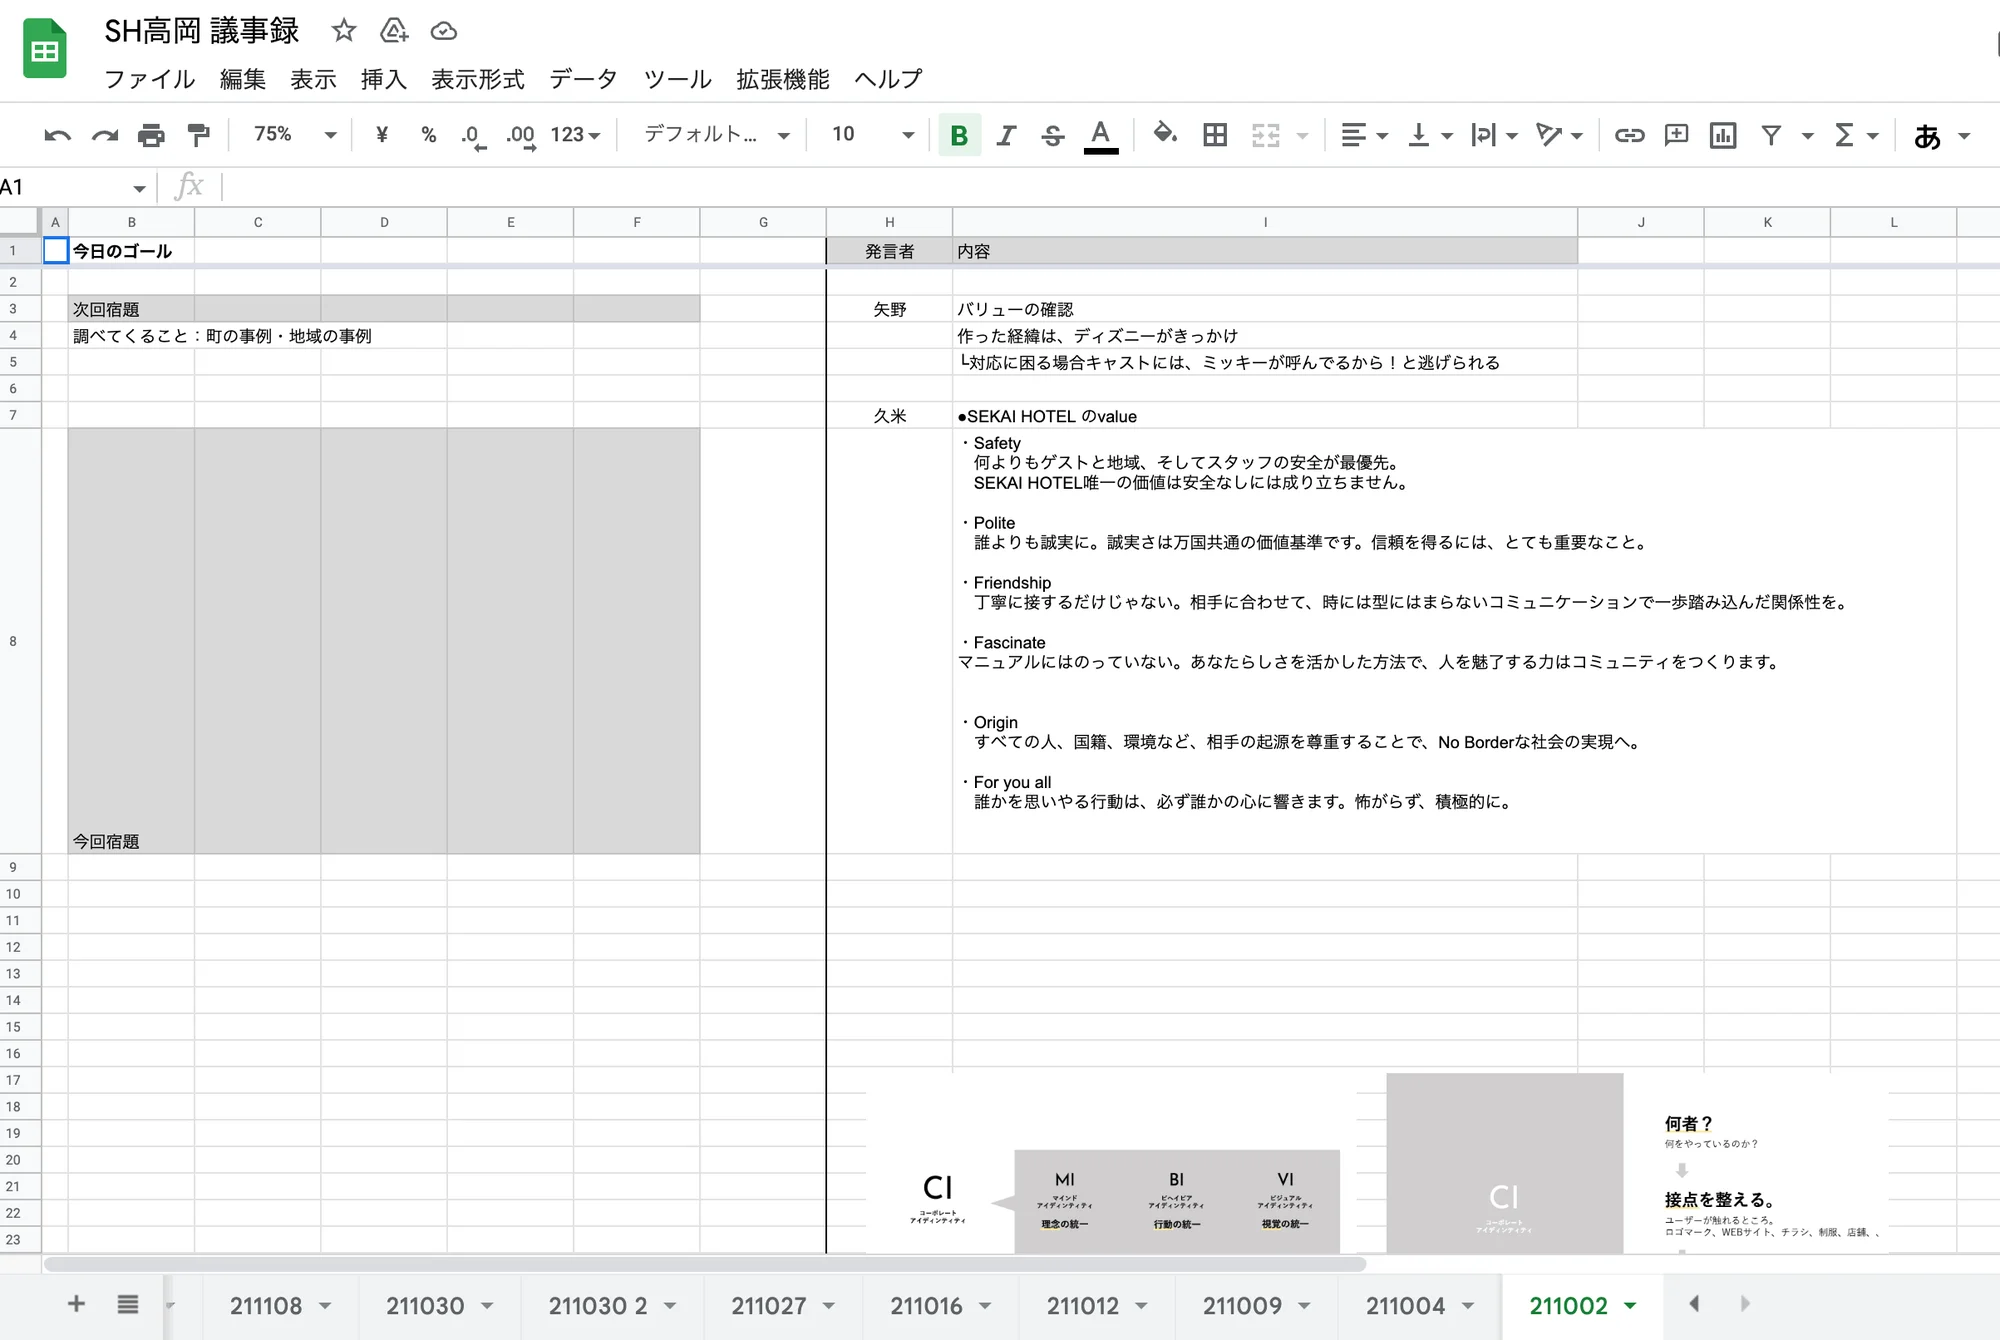This screenshot has width=2000, height=1340.
Task: Open the 拡張機能 menu
Action: click(783, 79)
